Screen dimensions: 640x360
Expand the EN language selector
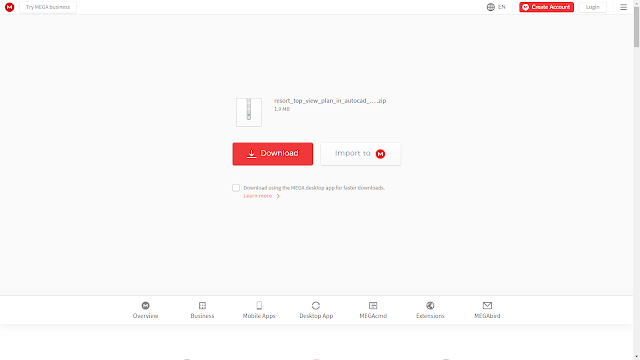(x=502, y=7)
